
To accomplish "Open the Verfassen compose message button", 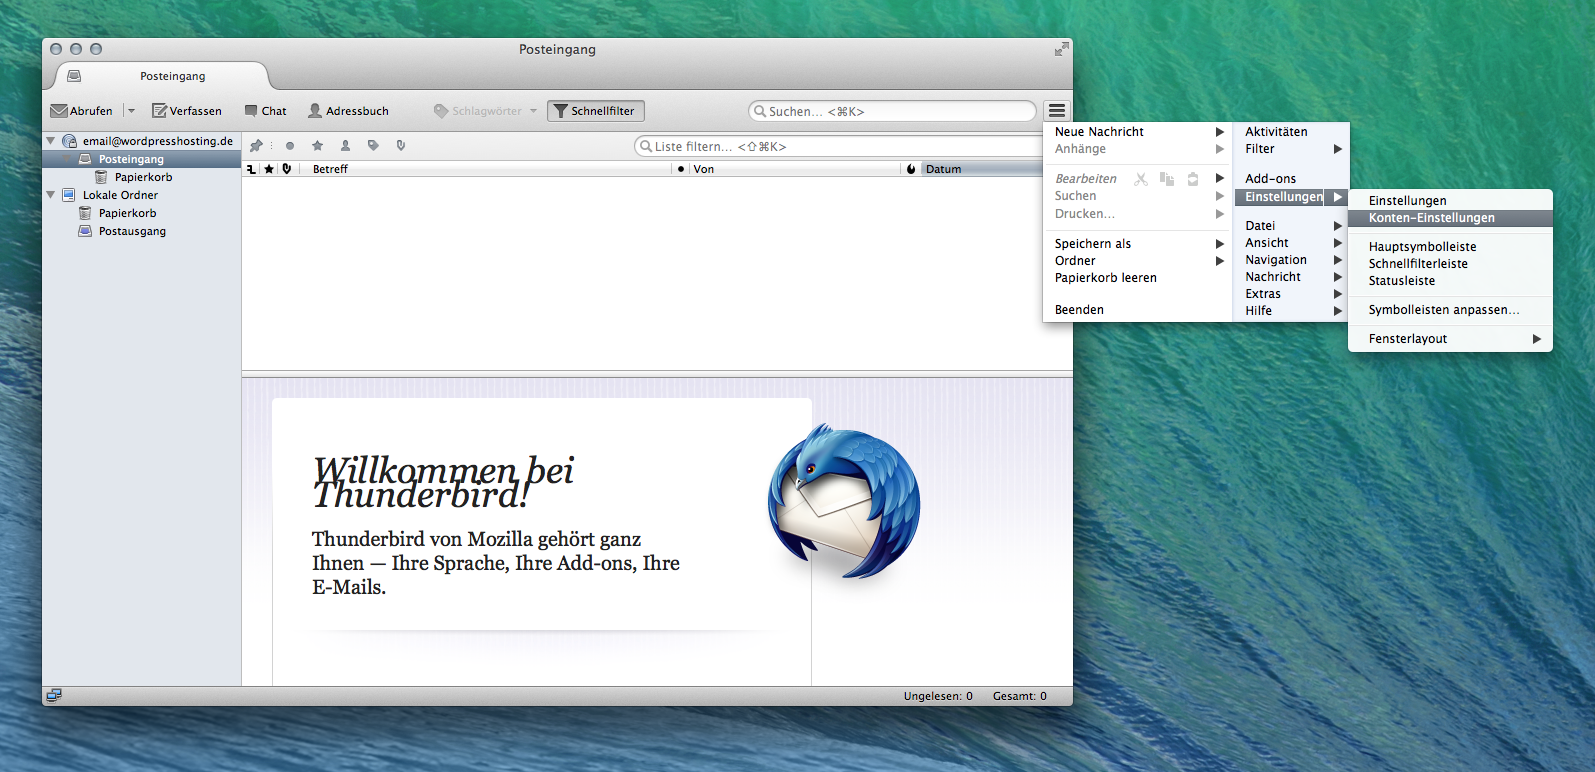I will click(187, 111).
